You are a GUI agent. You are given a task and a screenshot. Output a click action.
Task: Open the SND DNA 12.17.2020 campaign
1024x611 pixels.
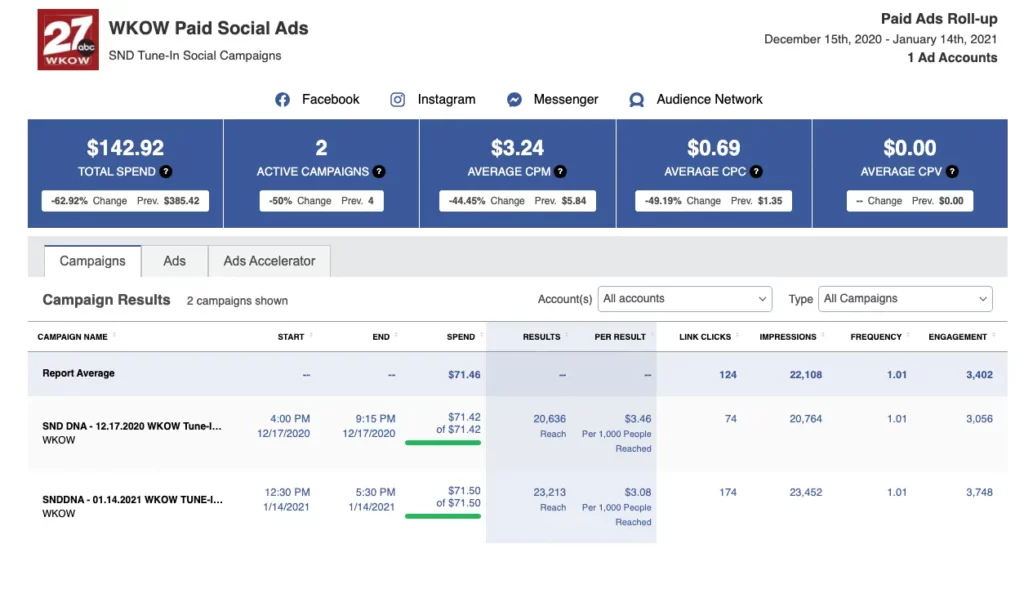132,426
